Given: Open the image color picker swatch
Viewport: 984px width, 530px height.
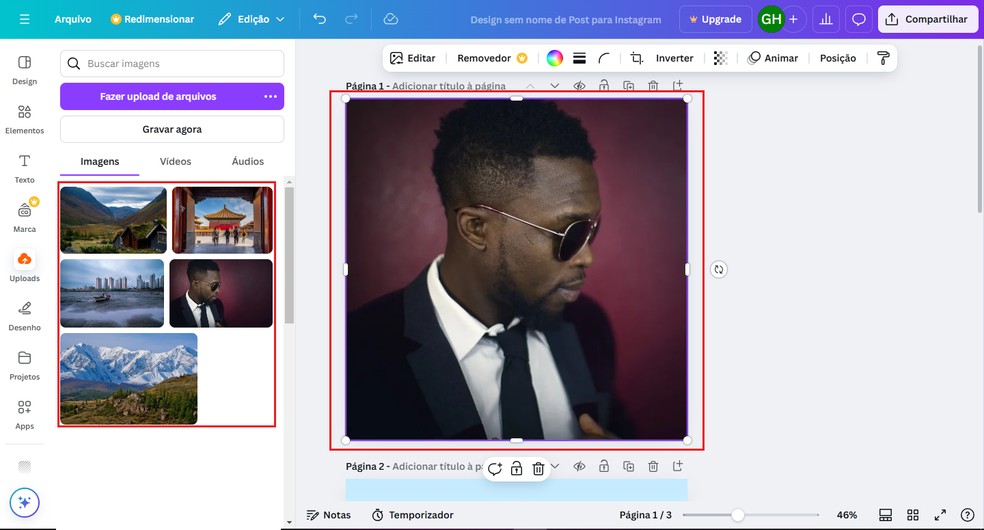Looking at the screenshot, I should 554,58.
